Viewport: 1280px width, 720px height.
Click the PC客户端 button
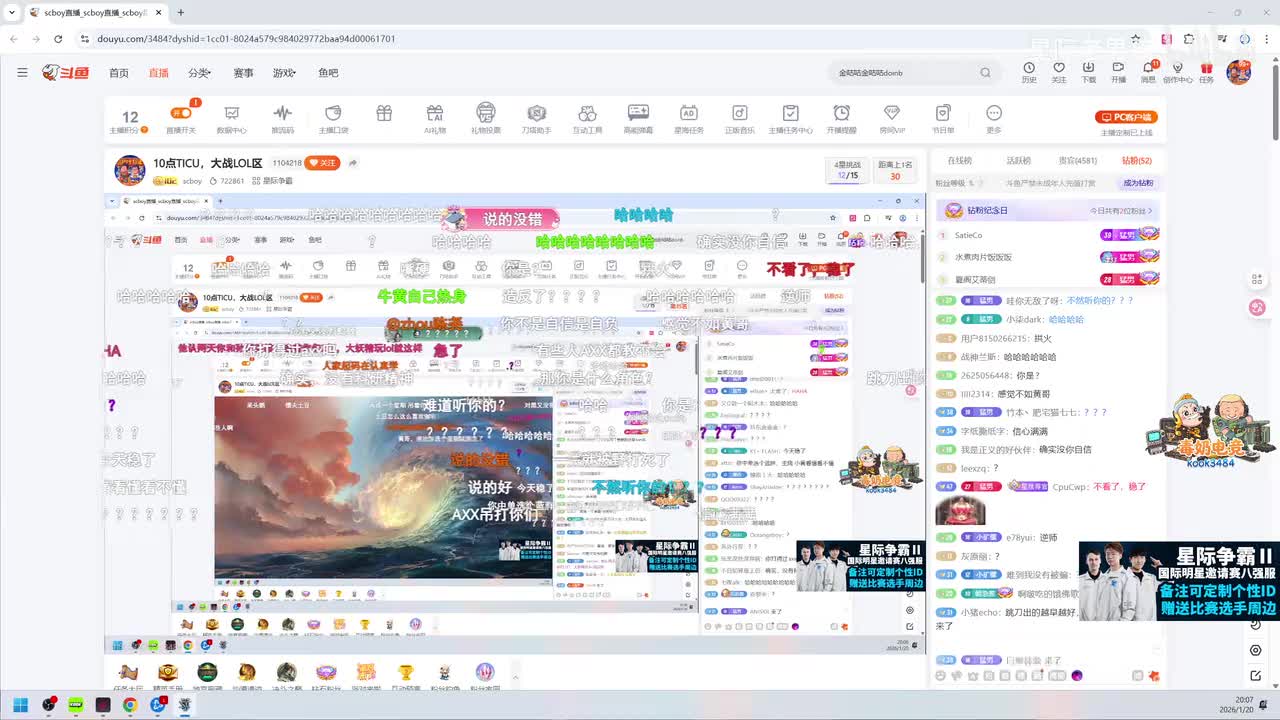pyautogui.click(x=1126, y=117)
